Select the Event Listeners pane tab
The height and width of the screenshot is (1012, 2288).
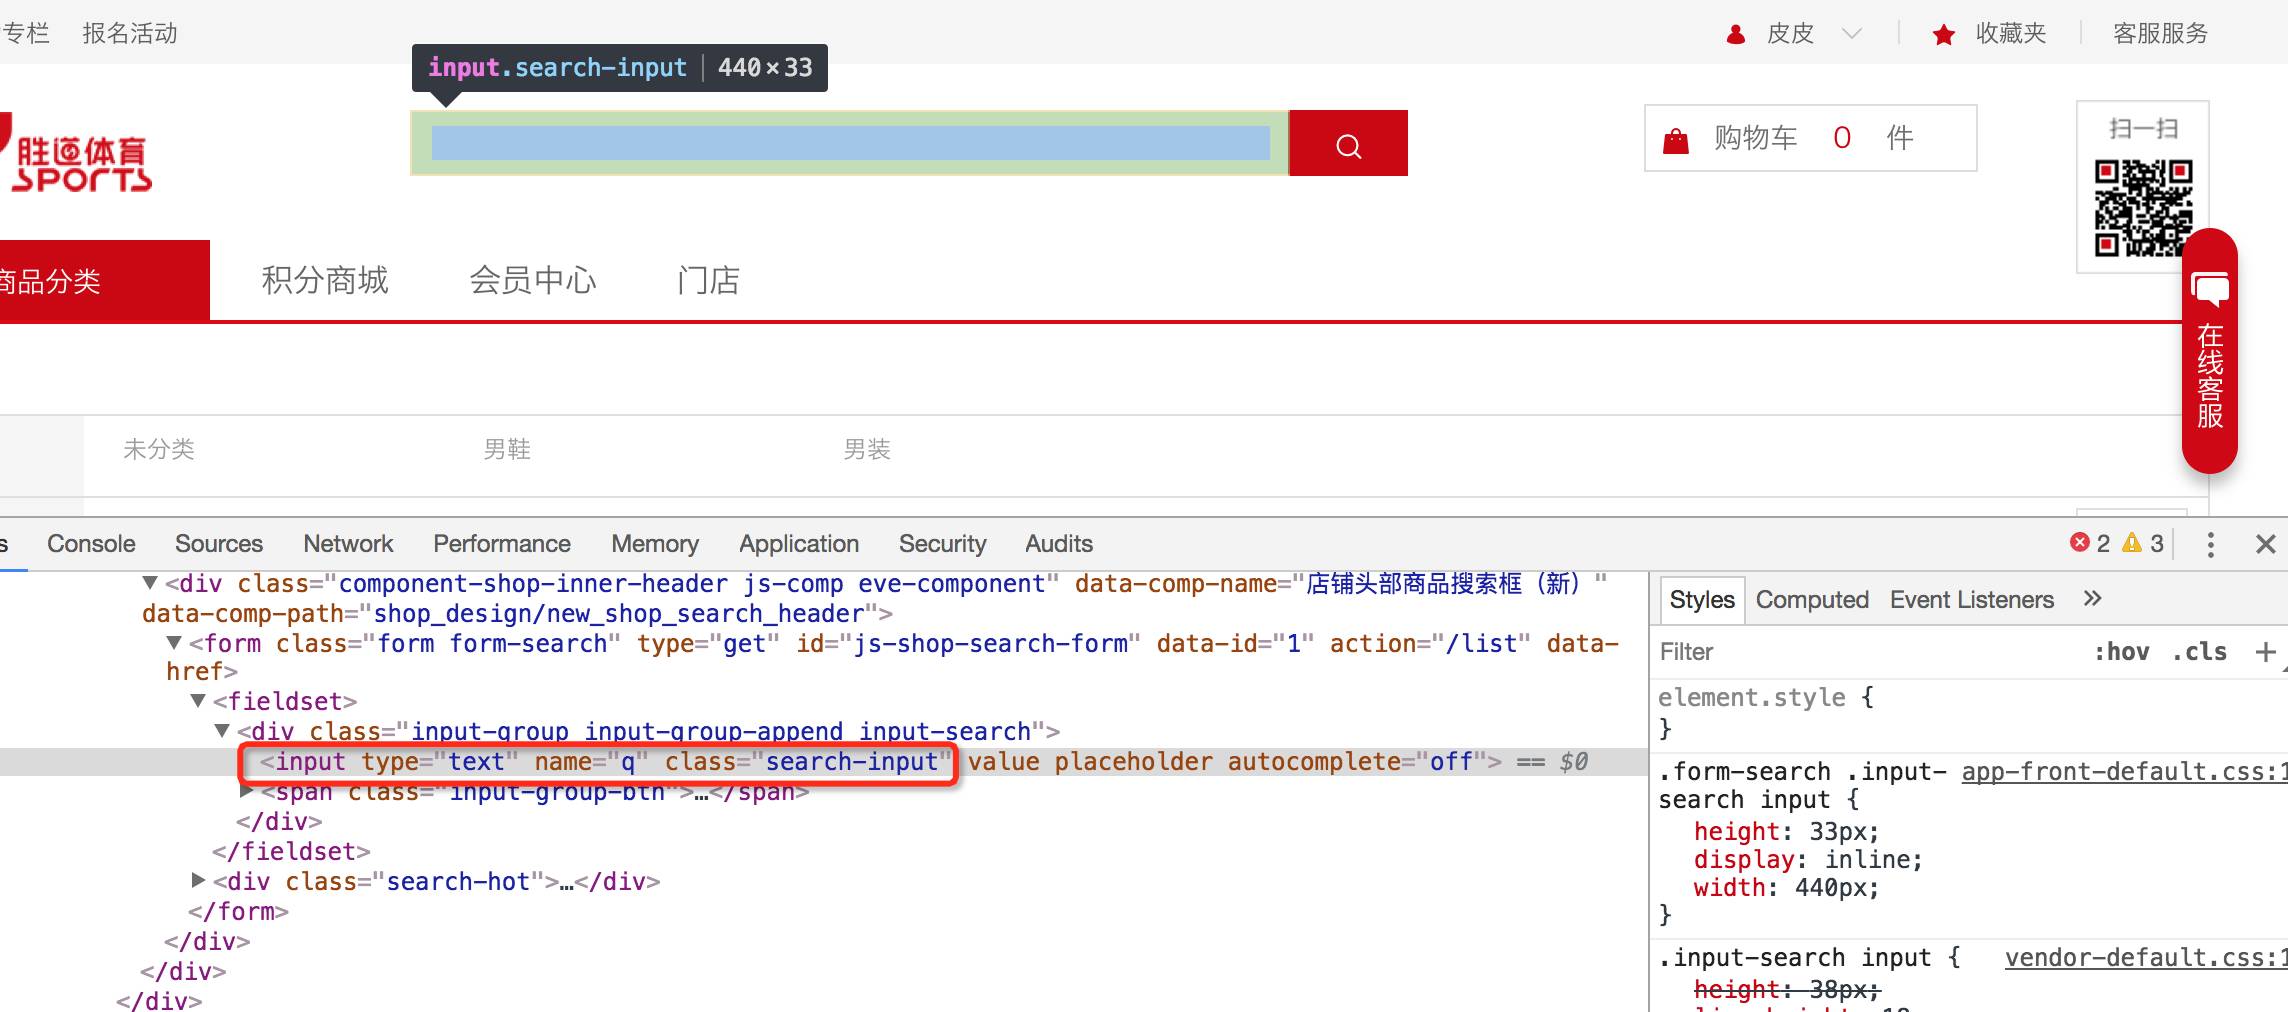click(x=1972, y=600)
